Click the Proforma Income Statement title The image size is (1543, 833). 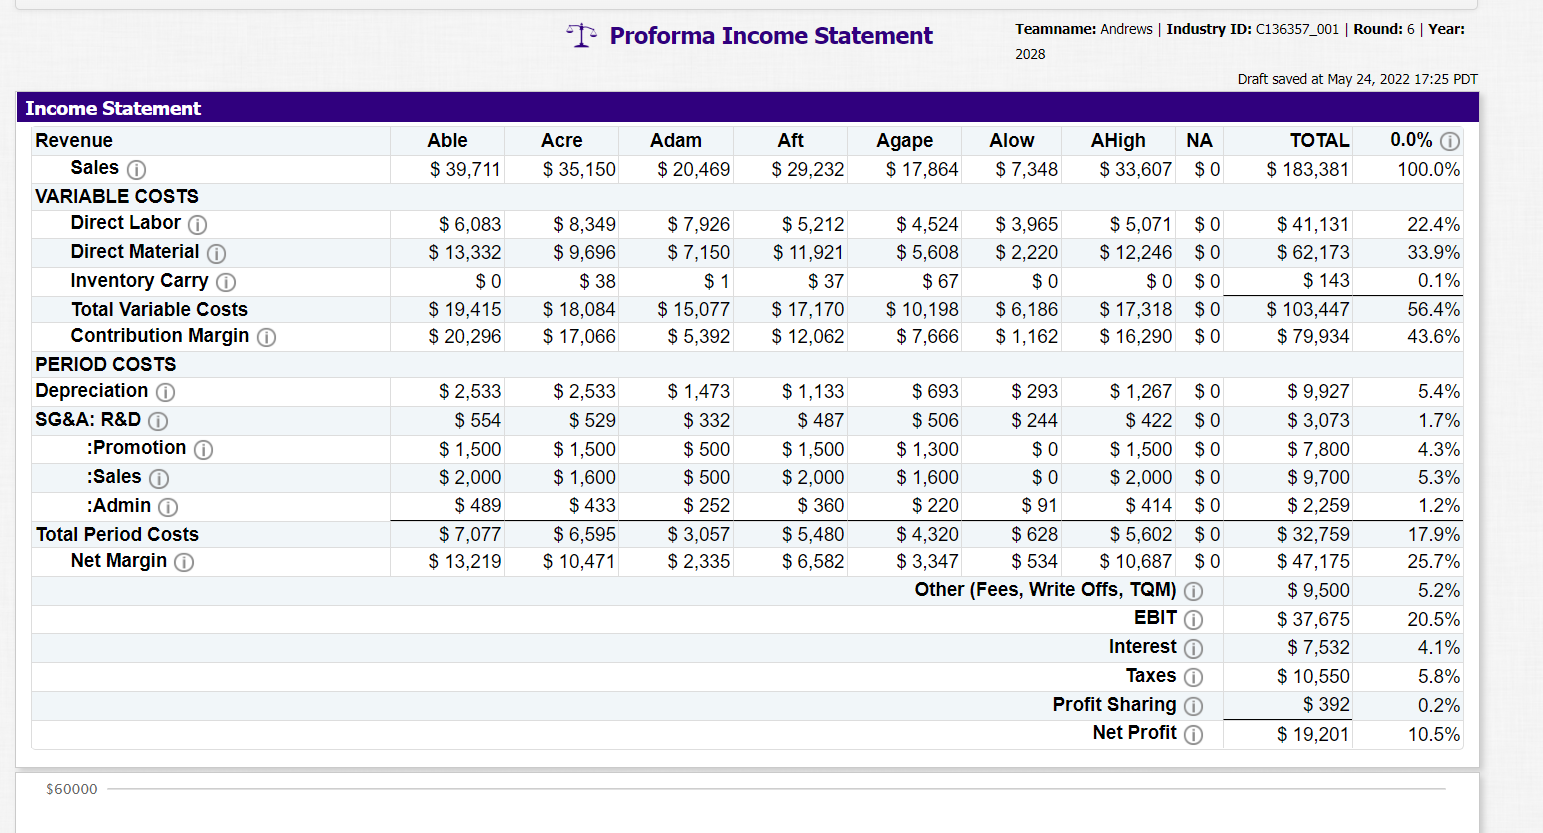click(x=771, y=36)
